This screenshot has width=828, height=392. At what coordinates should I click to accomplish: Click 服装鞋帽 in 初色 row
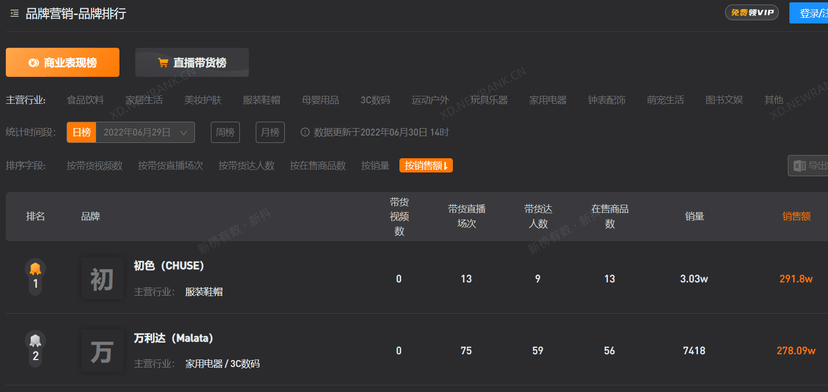point(204,292)
